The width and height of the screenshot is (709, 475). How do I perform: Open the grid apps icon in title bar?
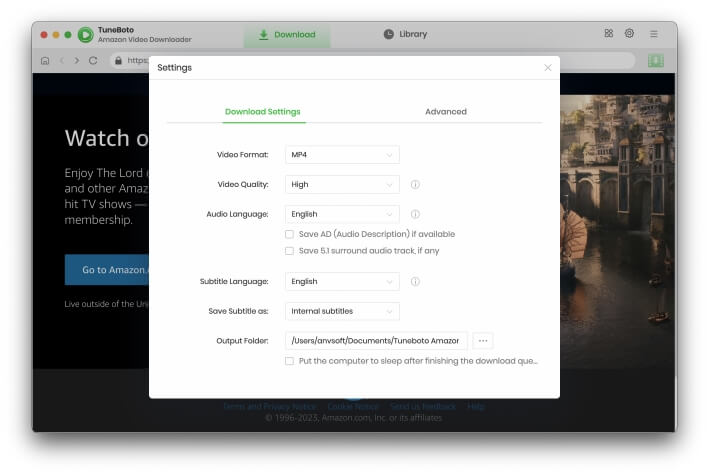(609, 33)
